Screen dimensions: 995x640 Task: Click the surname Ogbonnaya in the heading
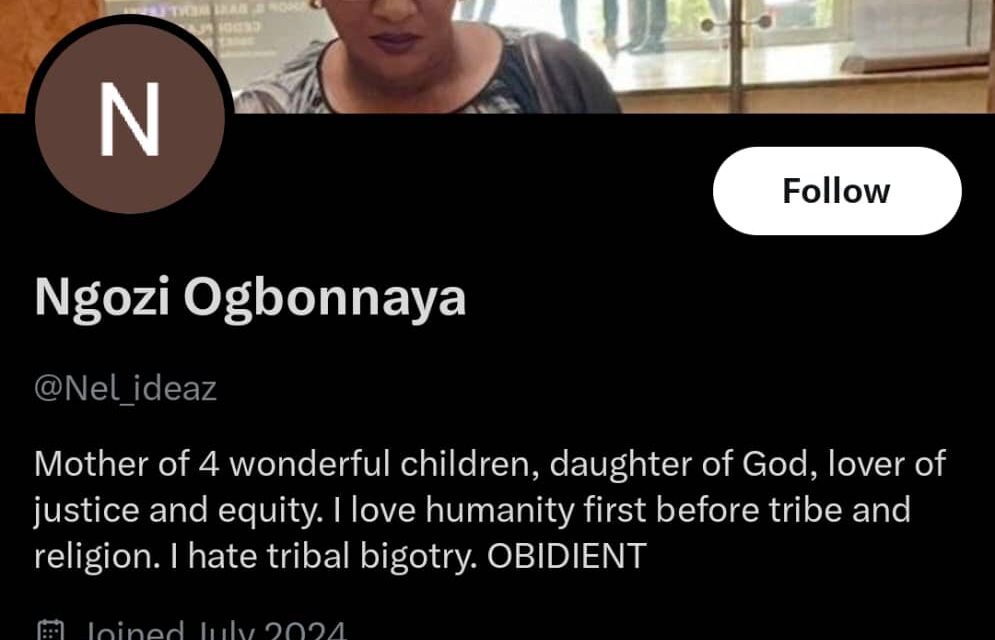[325, 297]
